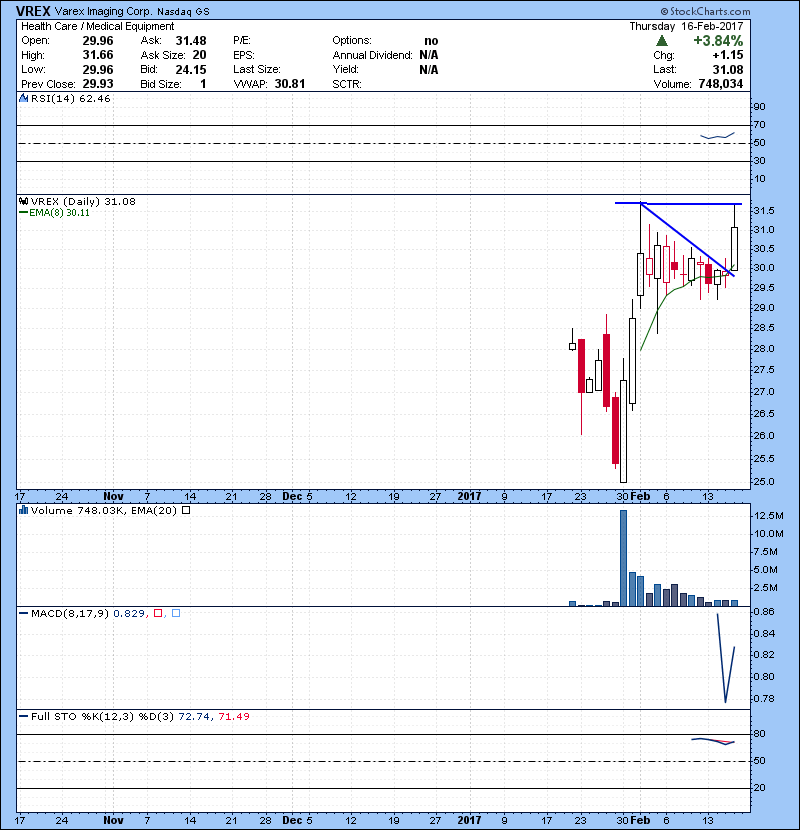Click the +3.84% percent change value
Image resolution: width=800 pixels, height=830 pixels.
click(718, 41)
